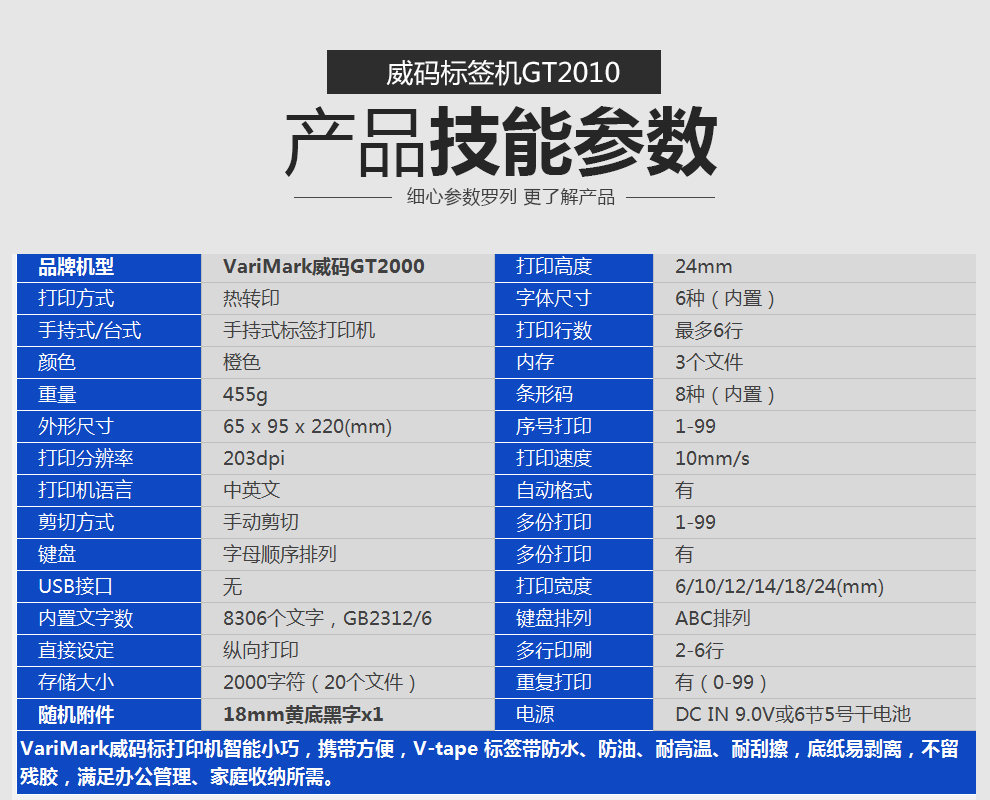This screenshot has width=990, height=800.
Task: Select the 65 x 95 x 220(mm) dimensions
Action: [307, 427]
